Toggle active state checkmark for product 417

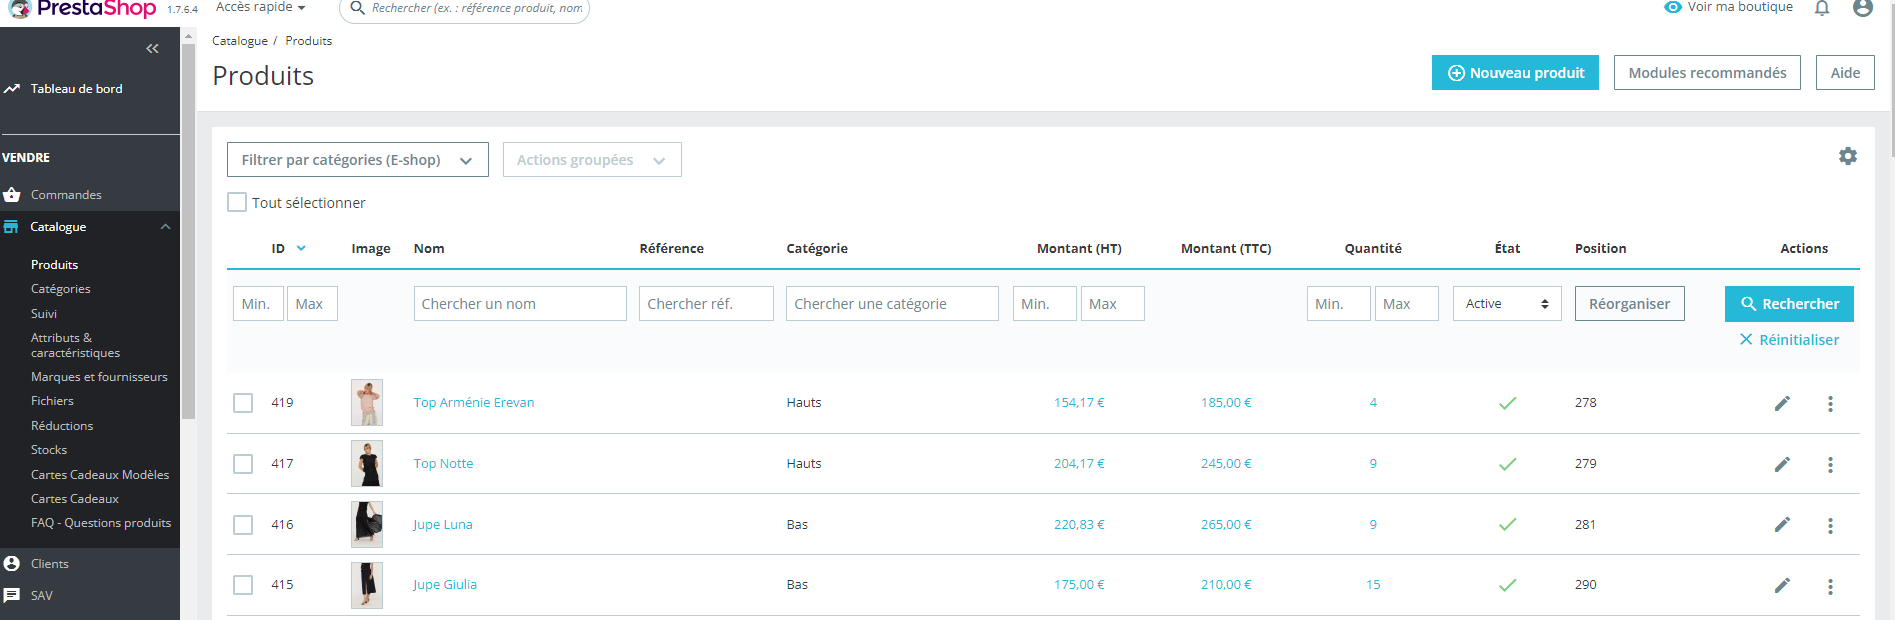click(x=1507, y=464)
